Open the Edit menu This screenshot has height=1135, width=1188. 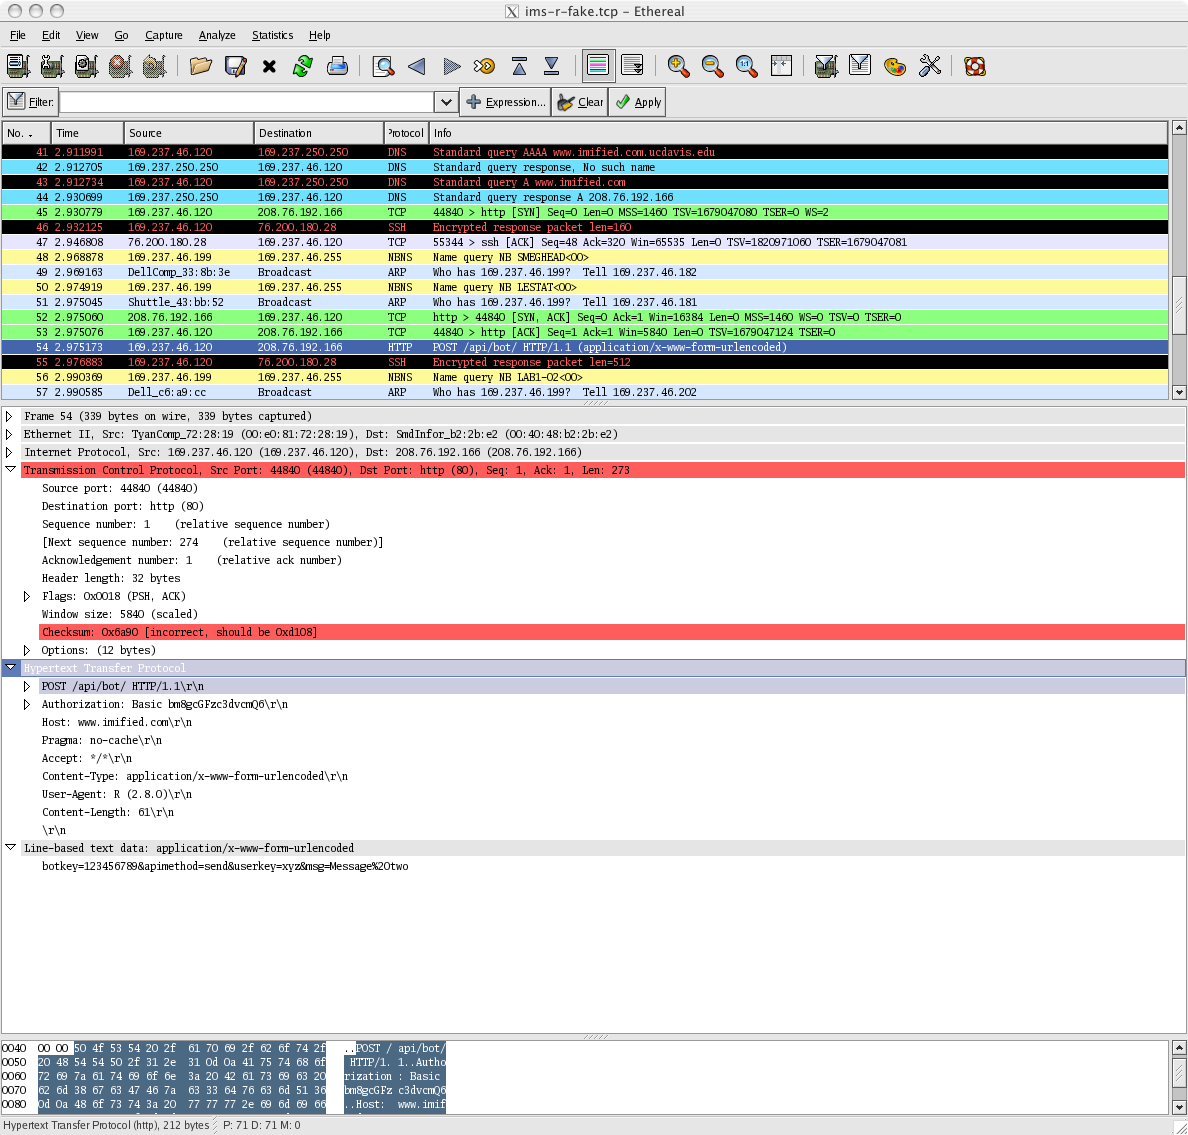[51, 35]
